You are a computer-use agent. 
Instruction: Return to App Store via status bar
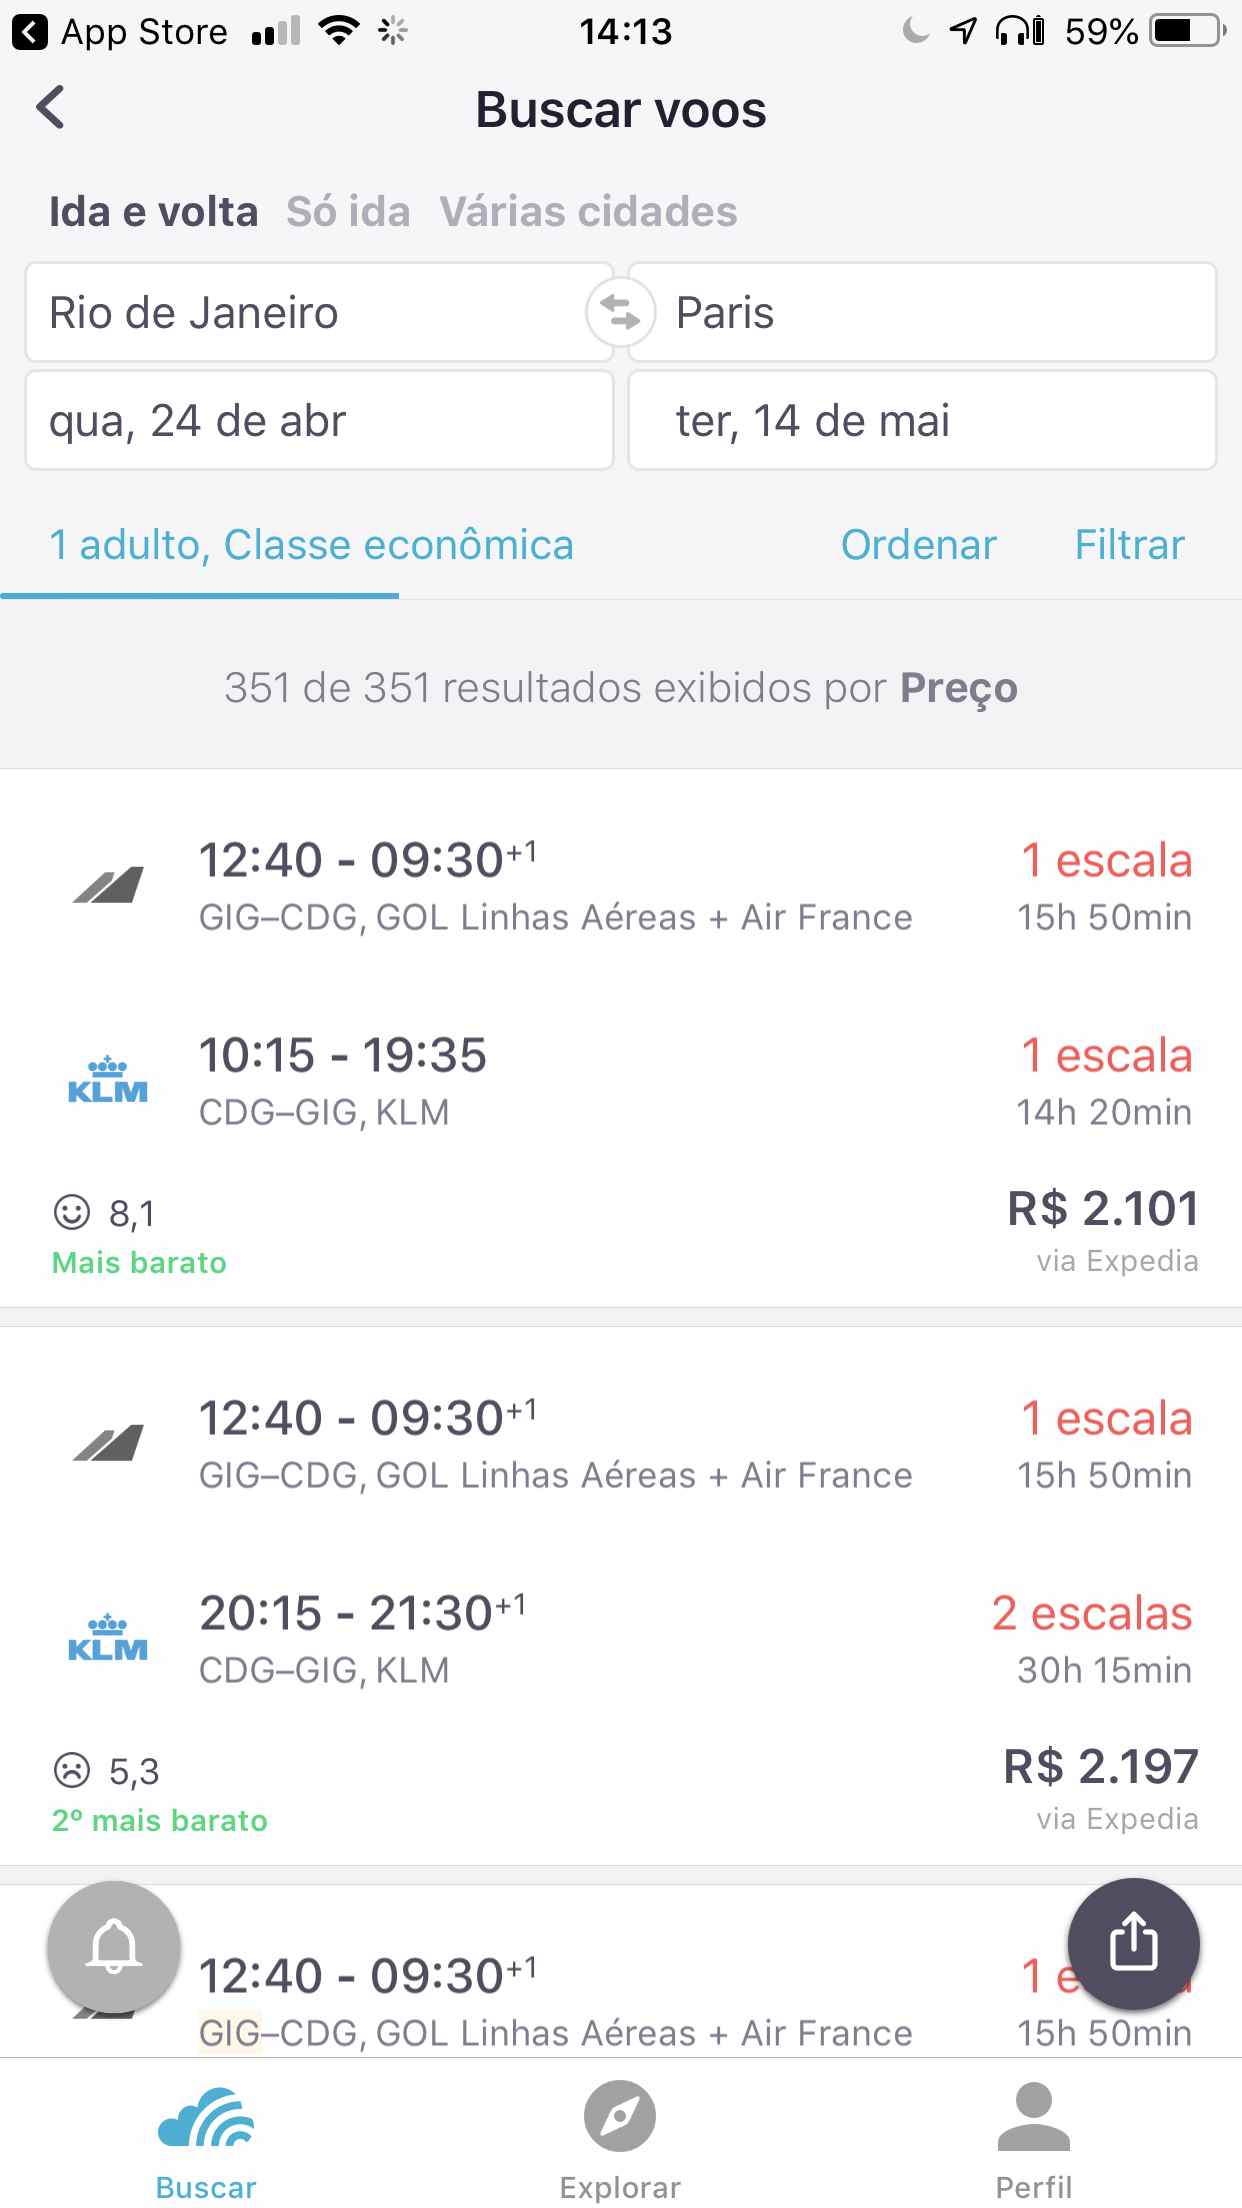(x=120, y=32)
